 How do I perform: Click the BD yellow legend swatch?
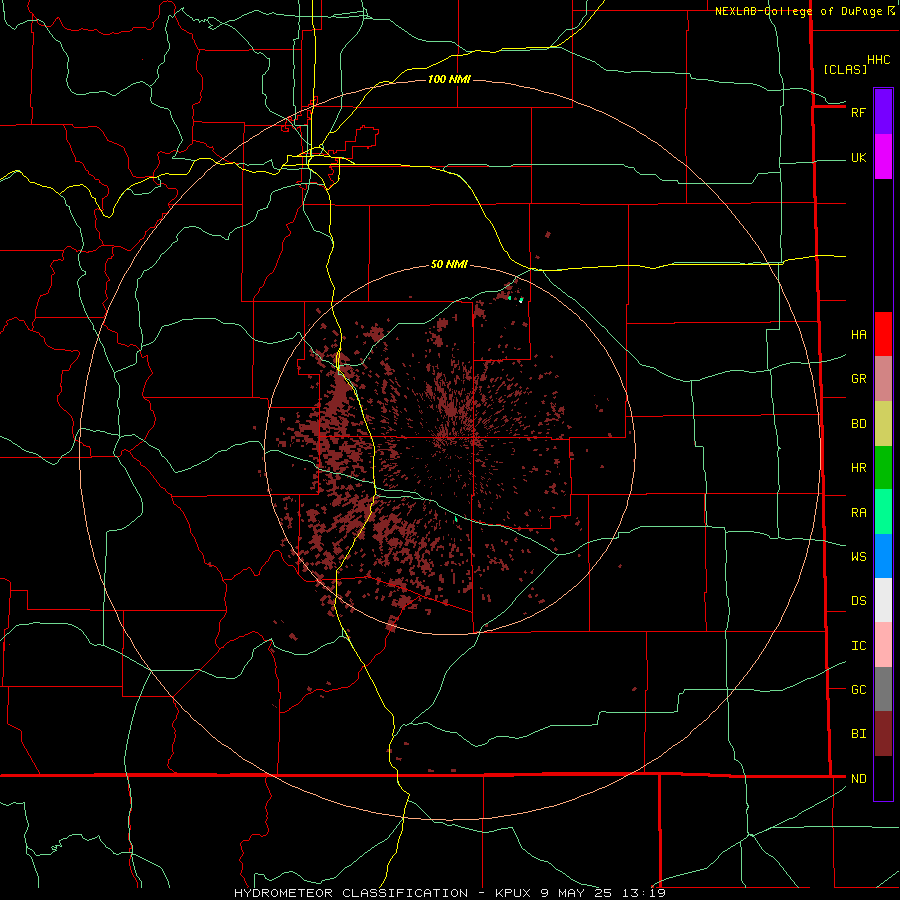(x=883, y=424)
